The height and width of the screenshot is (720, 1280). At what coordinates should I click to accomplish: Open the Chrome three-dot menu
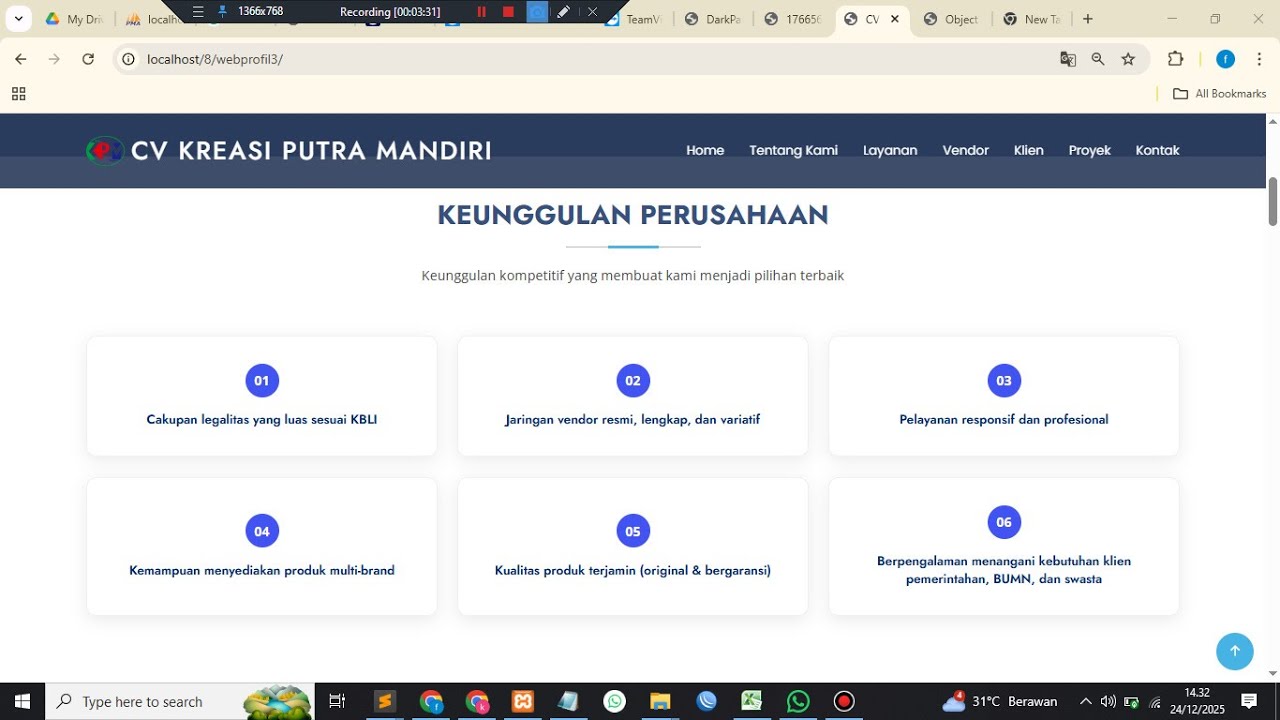click(1258, 59)
